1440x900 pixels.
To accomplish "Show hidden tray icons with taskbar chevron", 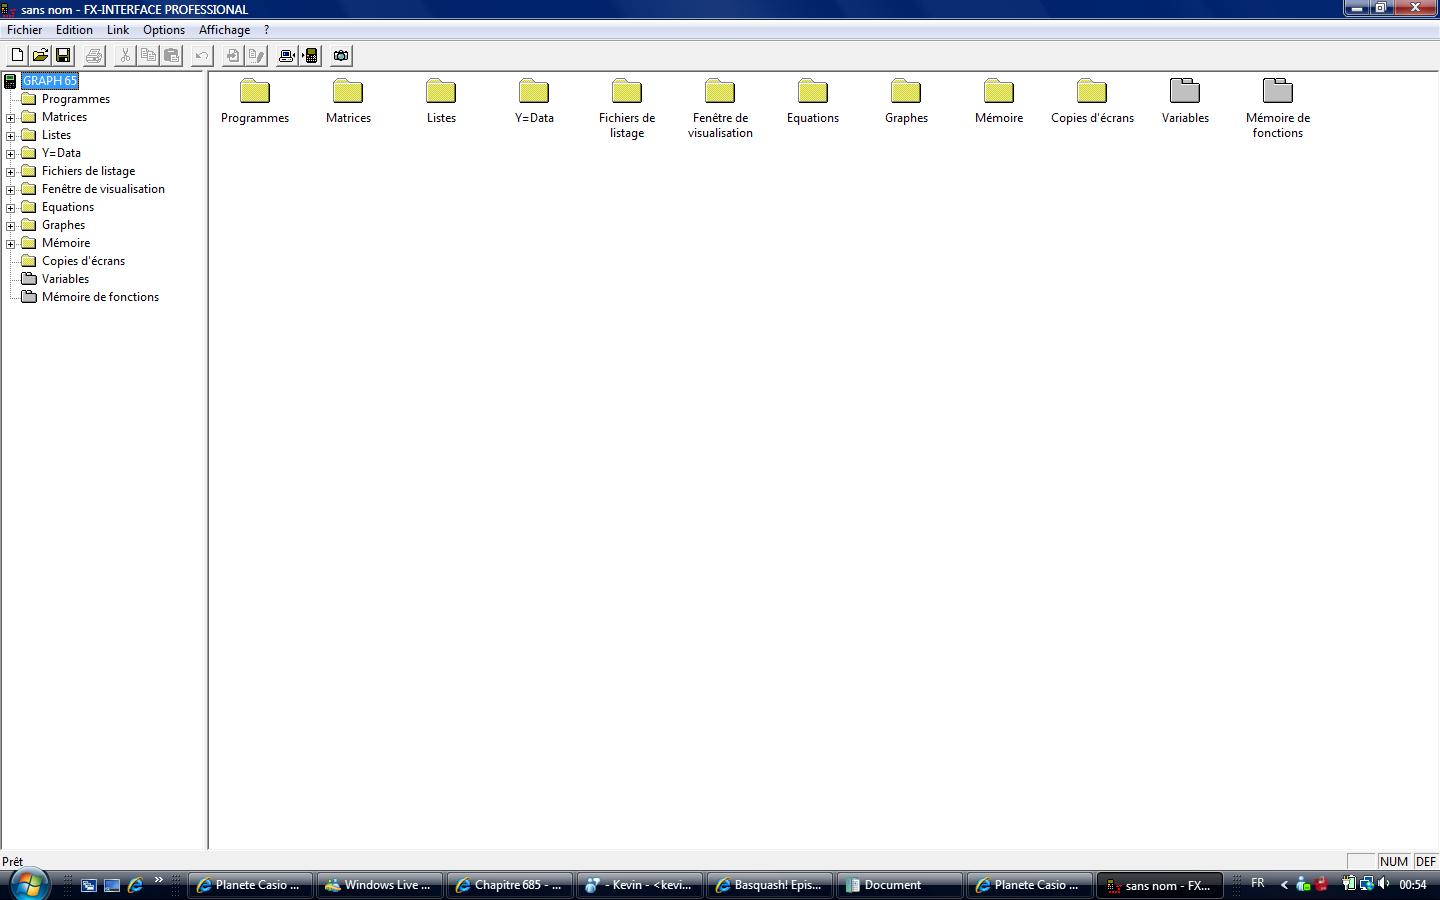I will [x=1284, y=884].
